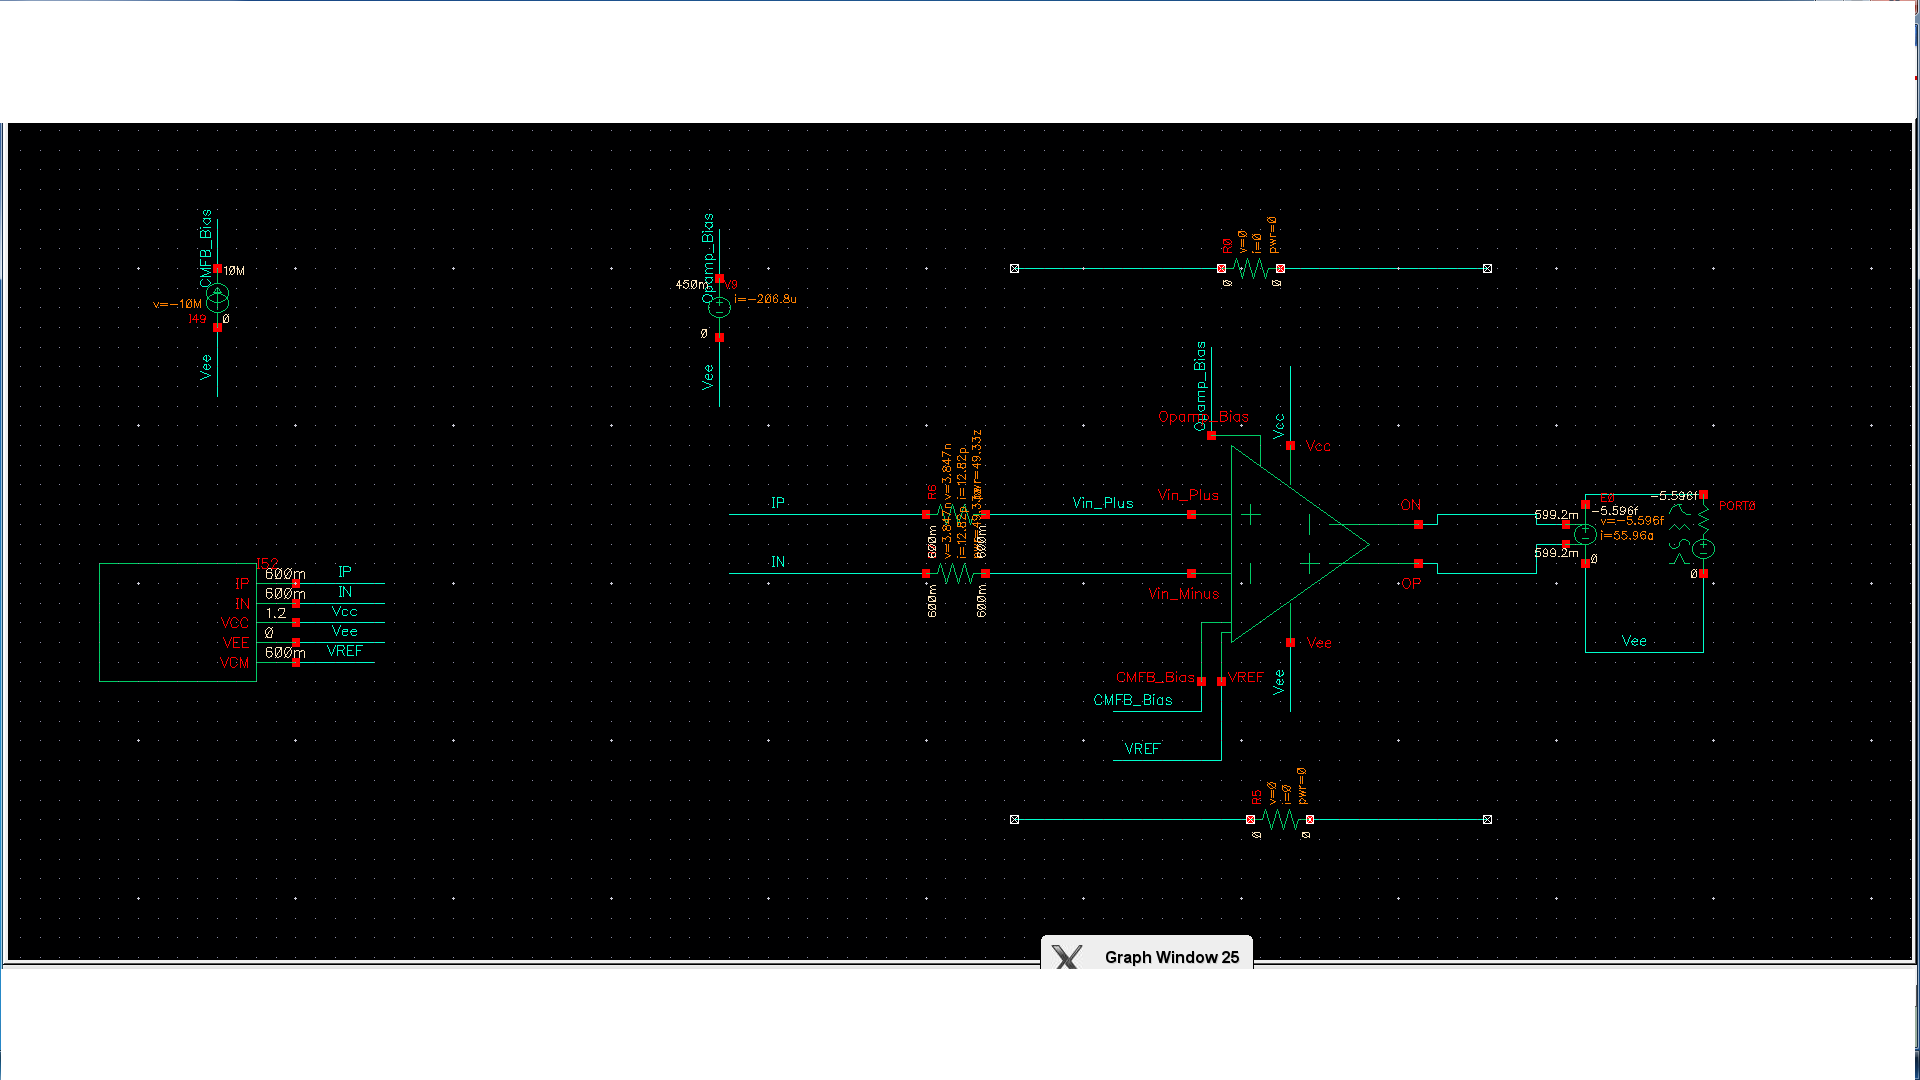Select the lower resistor on IN line
Viewport: 1920px width, 1080px height.
(x=955, y=573)
